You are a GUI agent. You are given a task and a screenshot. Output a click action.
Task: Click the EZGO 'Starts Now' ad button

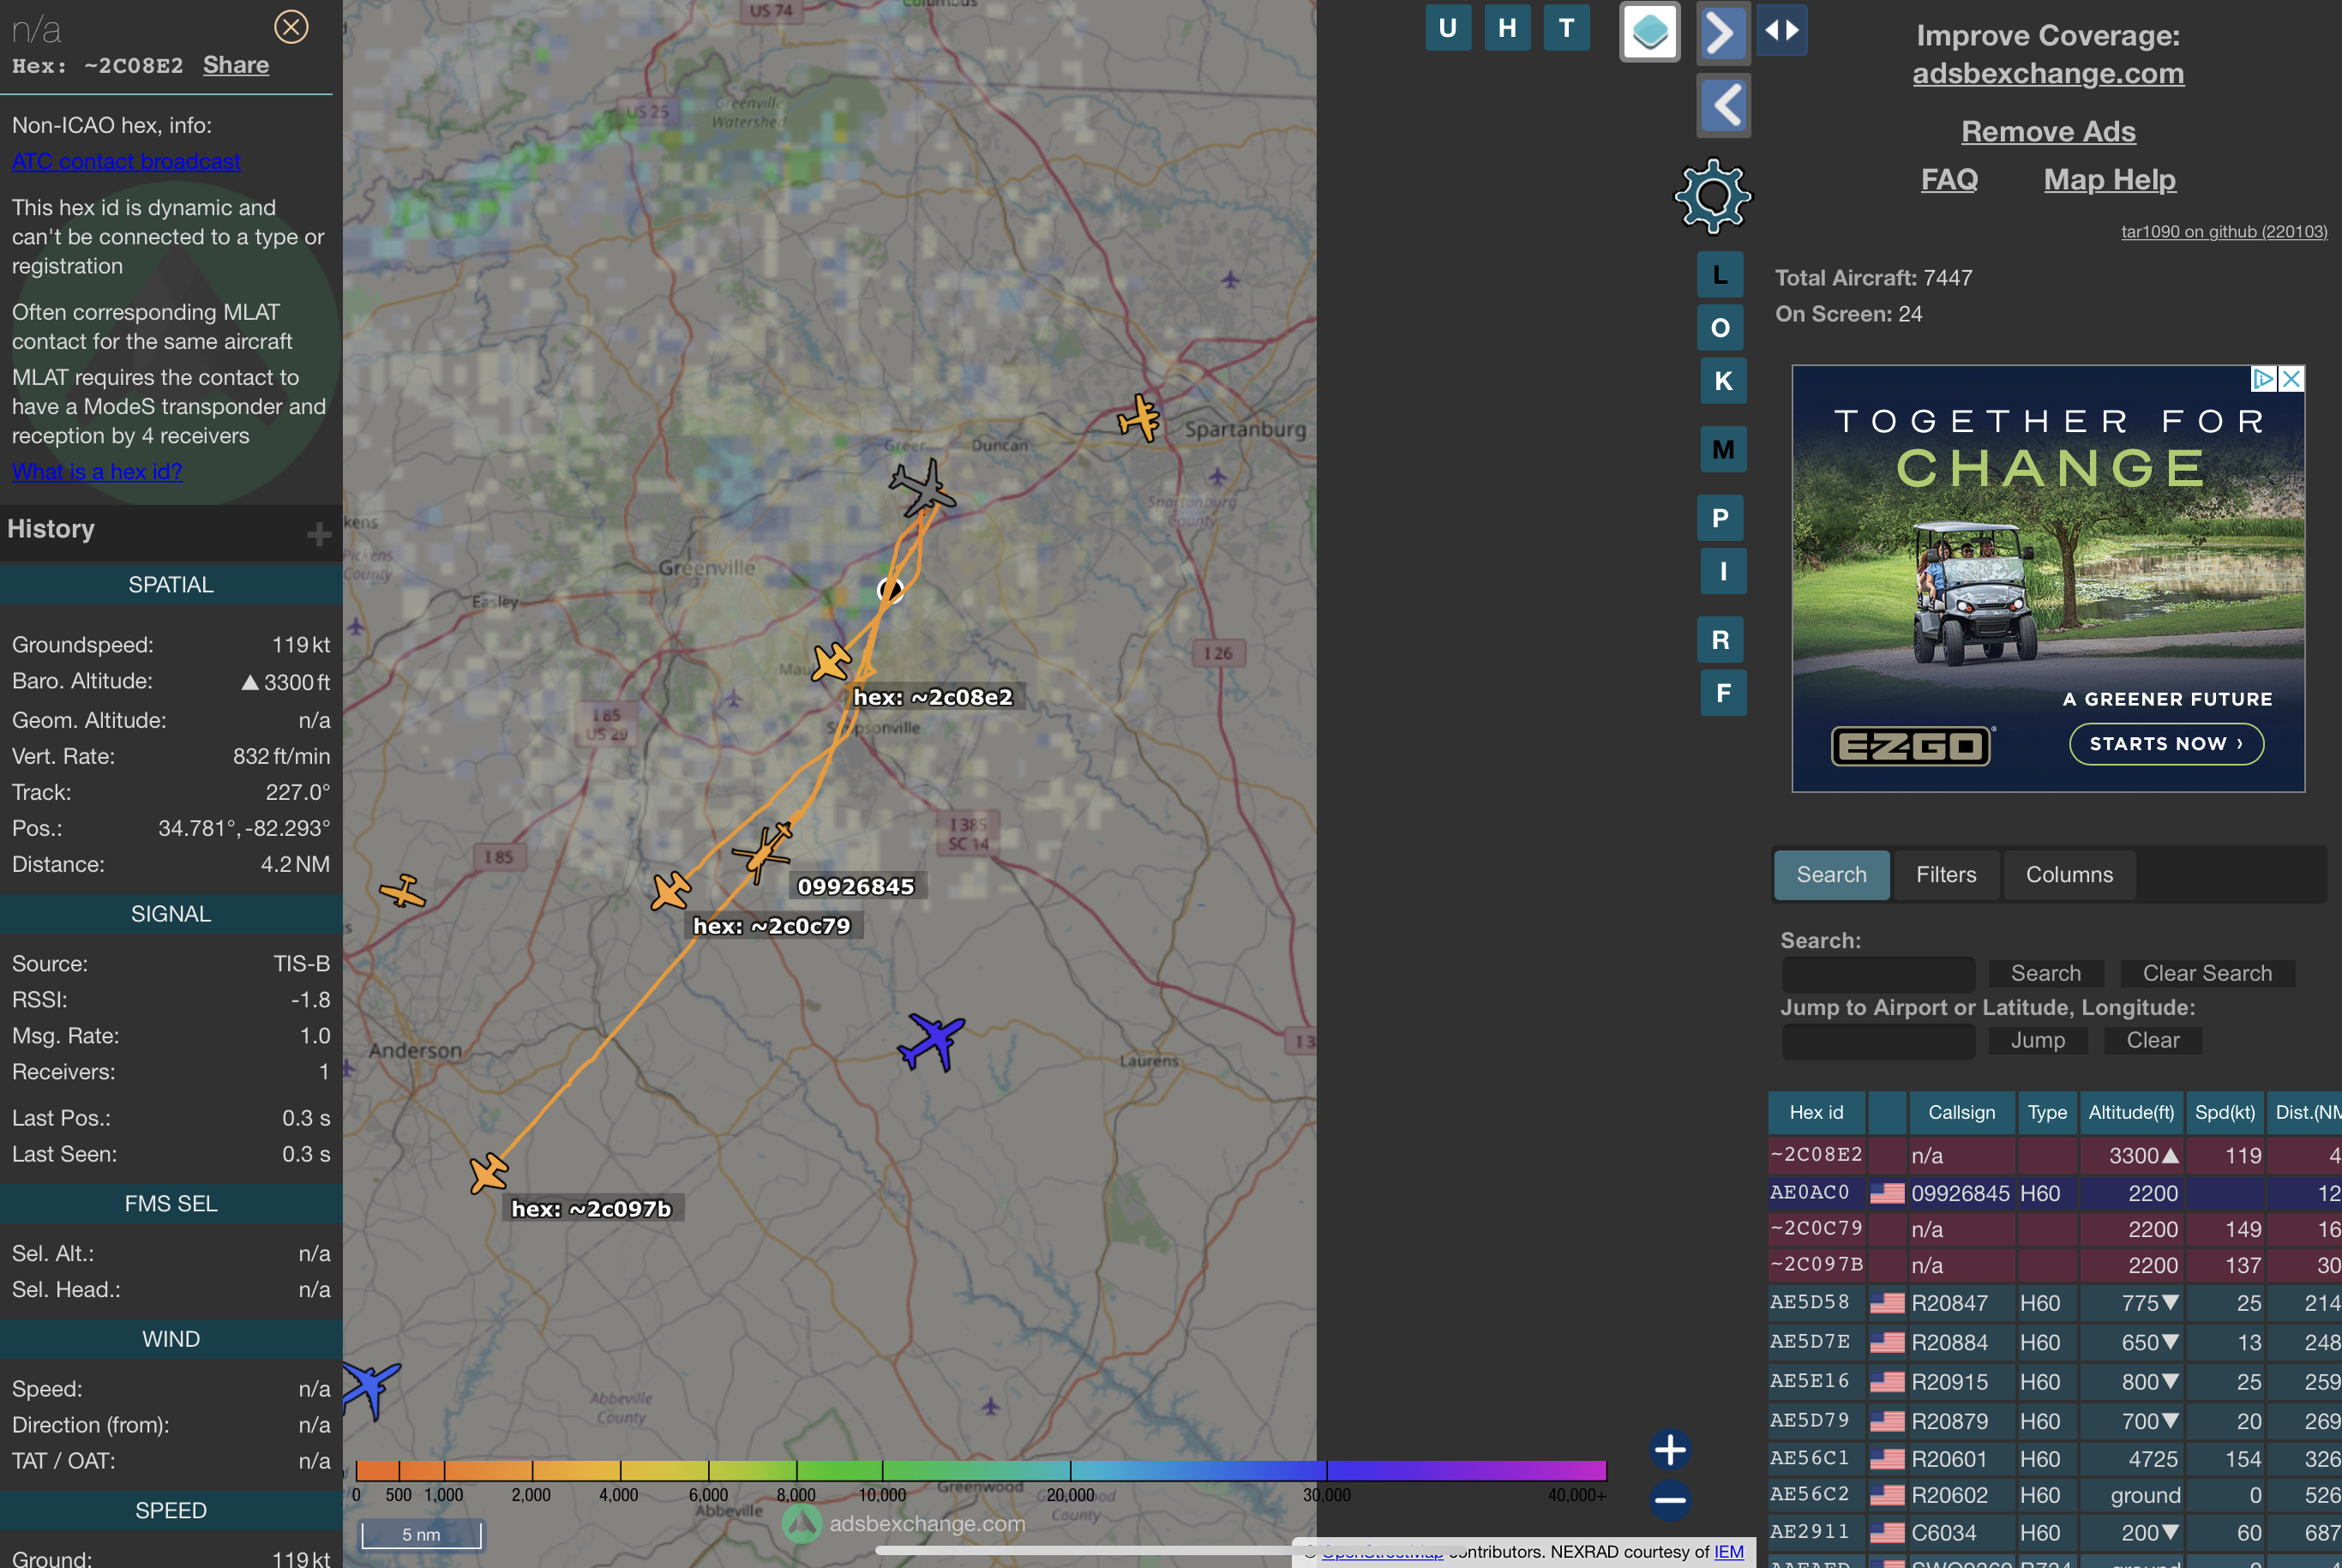pyautogui.click(x=2166, y=743)
